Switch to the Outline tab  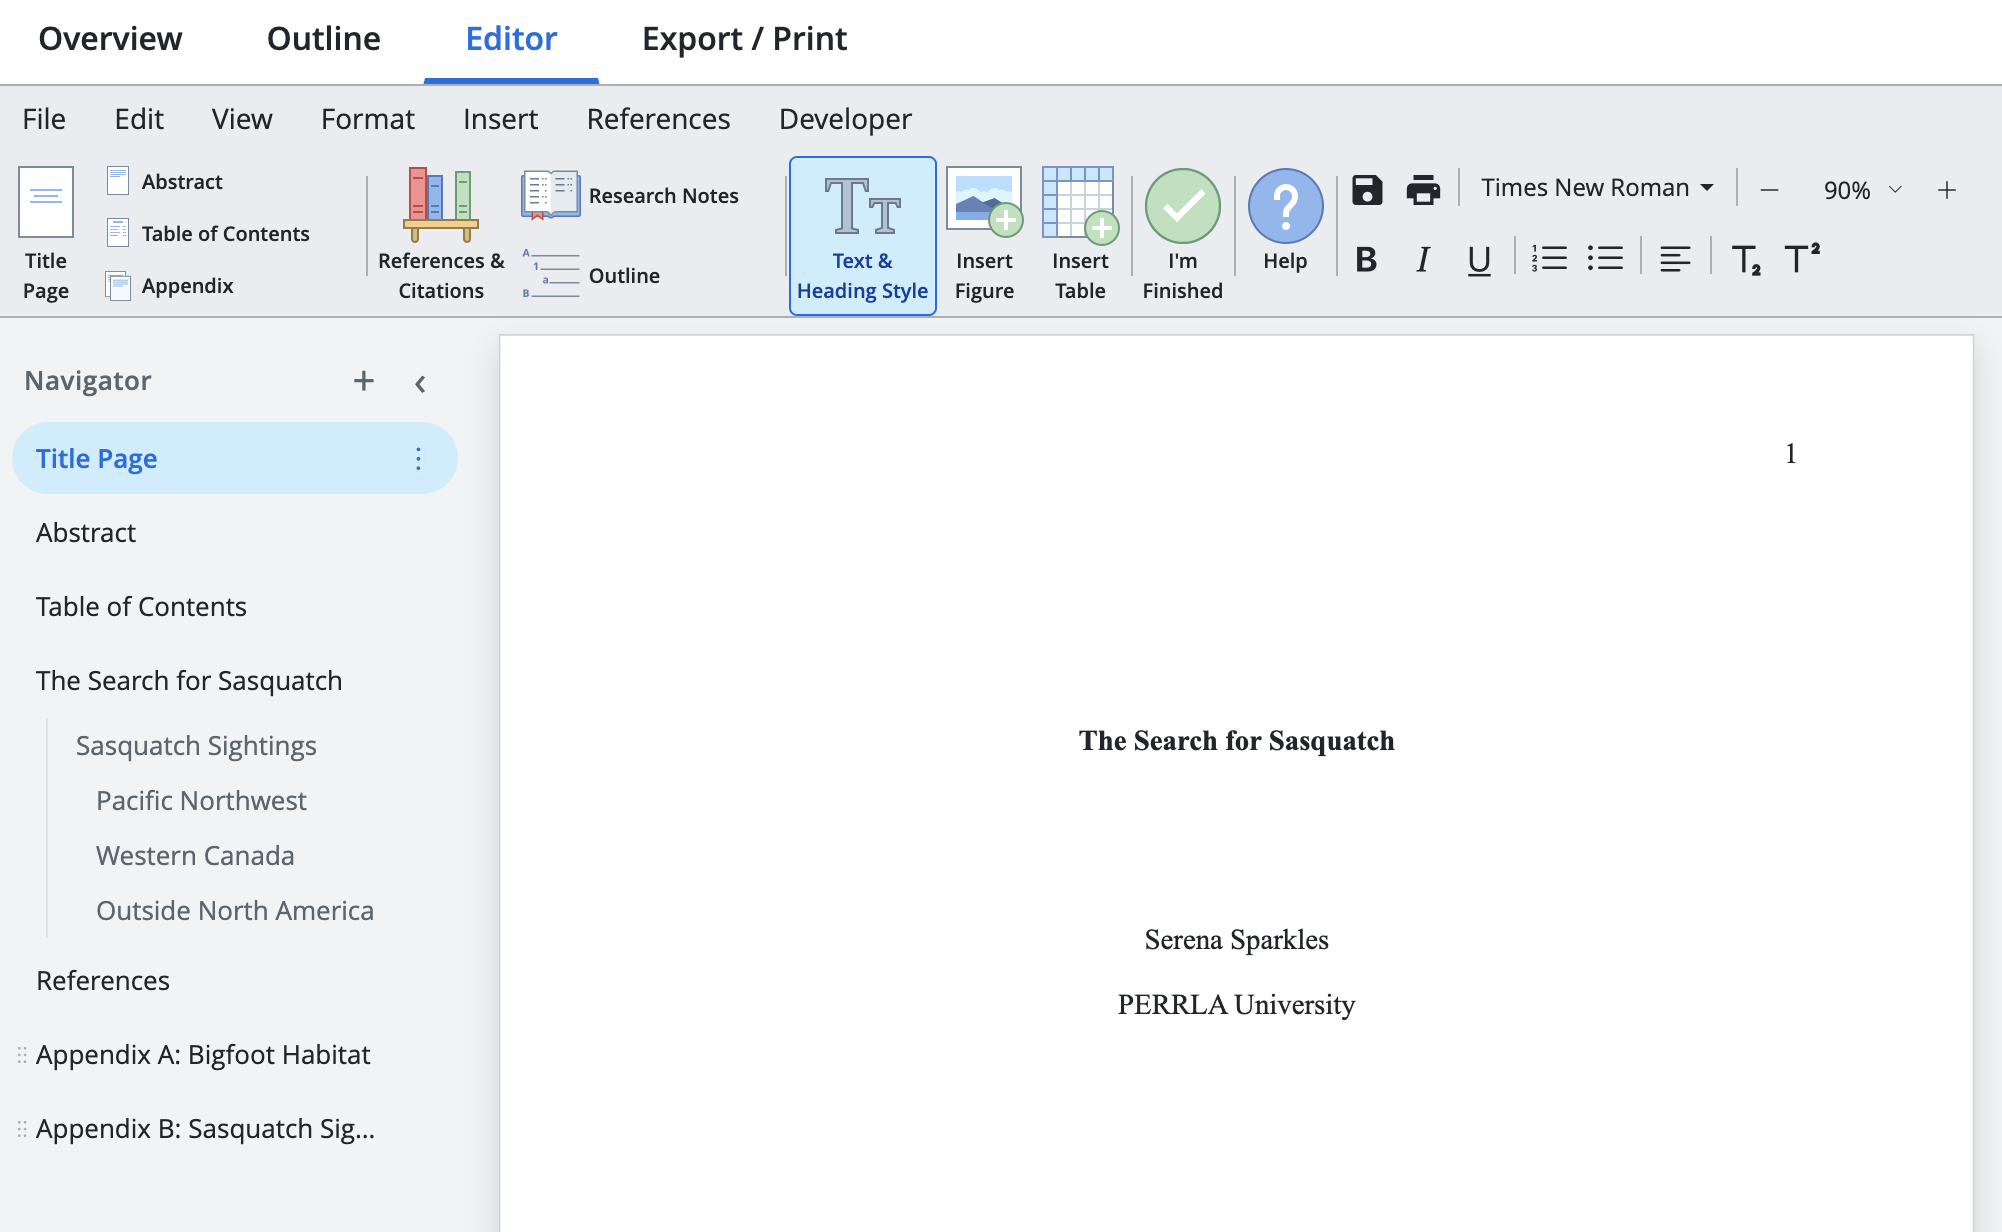(x=324, y=39)
